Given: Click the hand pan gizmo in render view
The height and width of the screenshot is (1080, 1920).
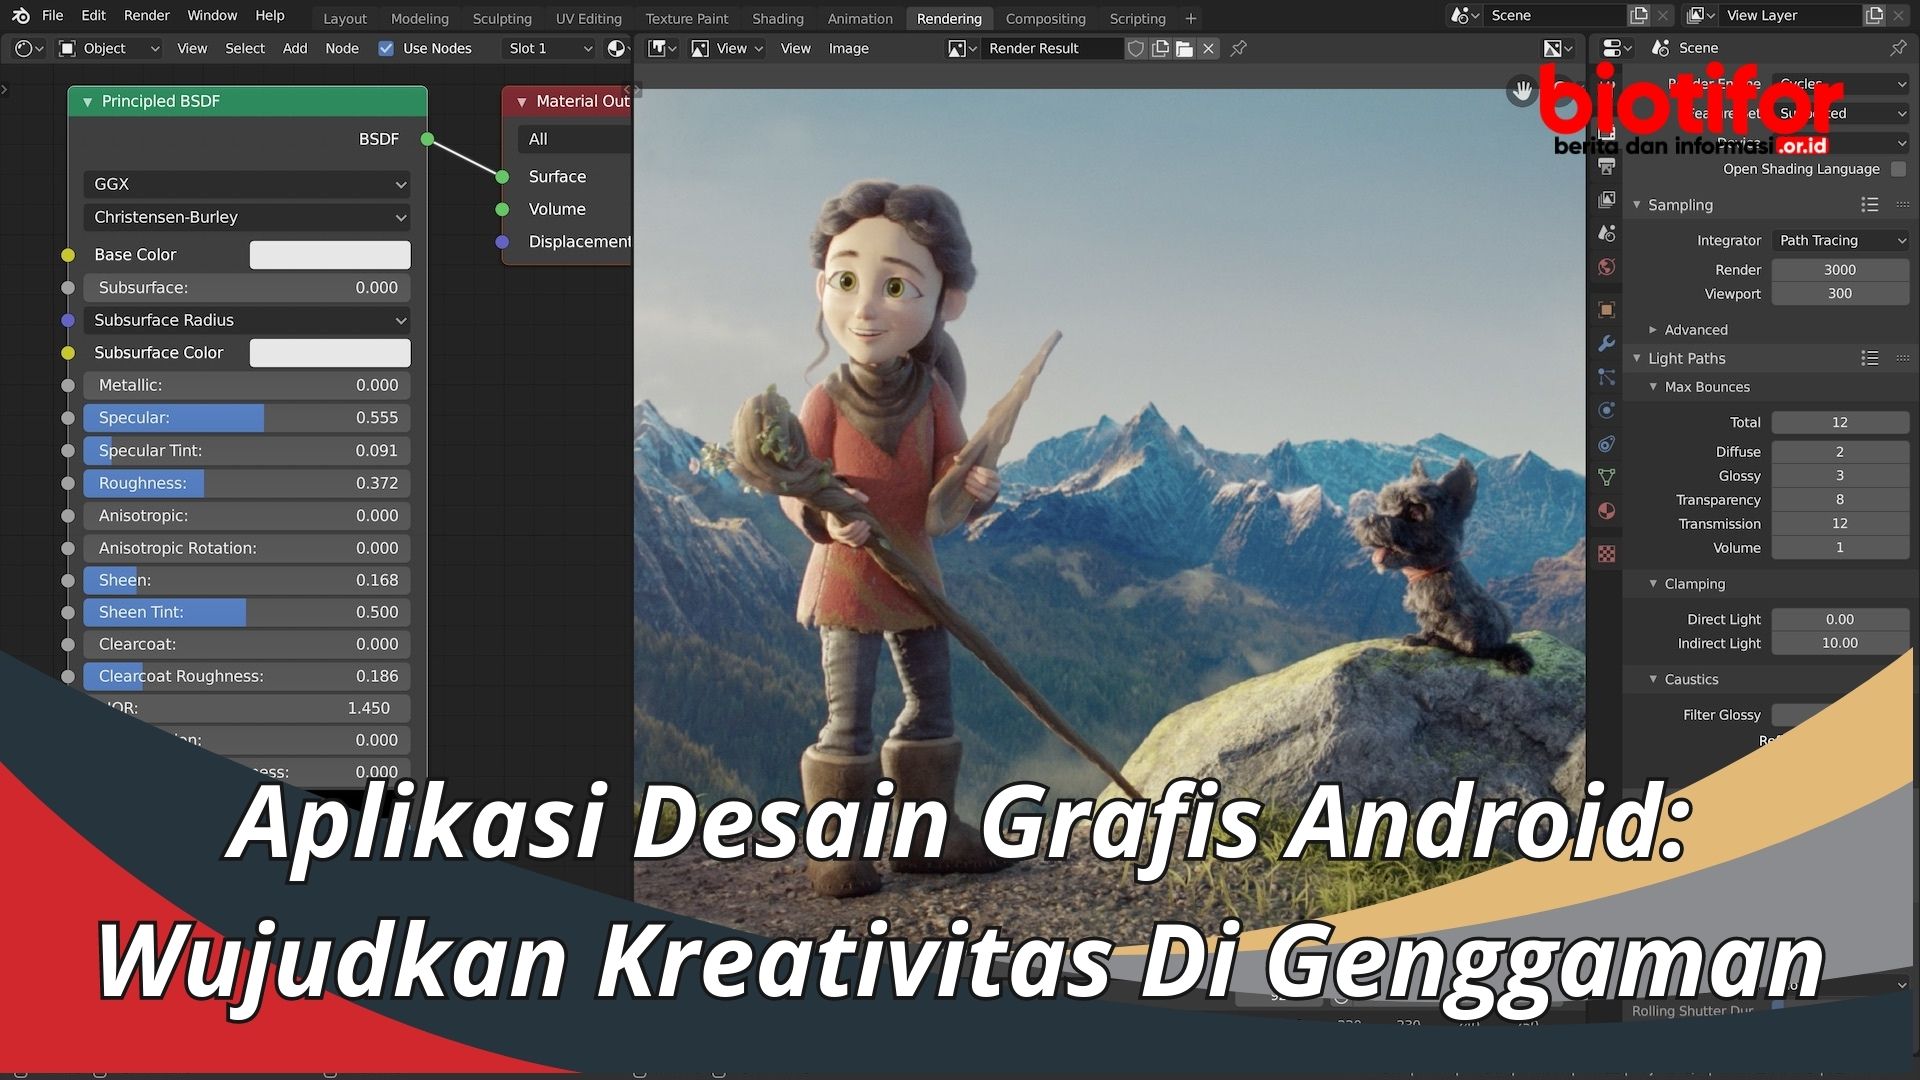Looking at the screenshot, I should 1522,91.
